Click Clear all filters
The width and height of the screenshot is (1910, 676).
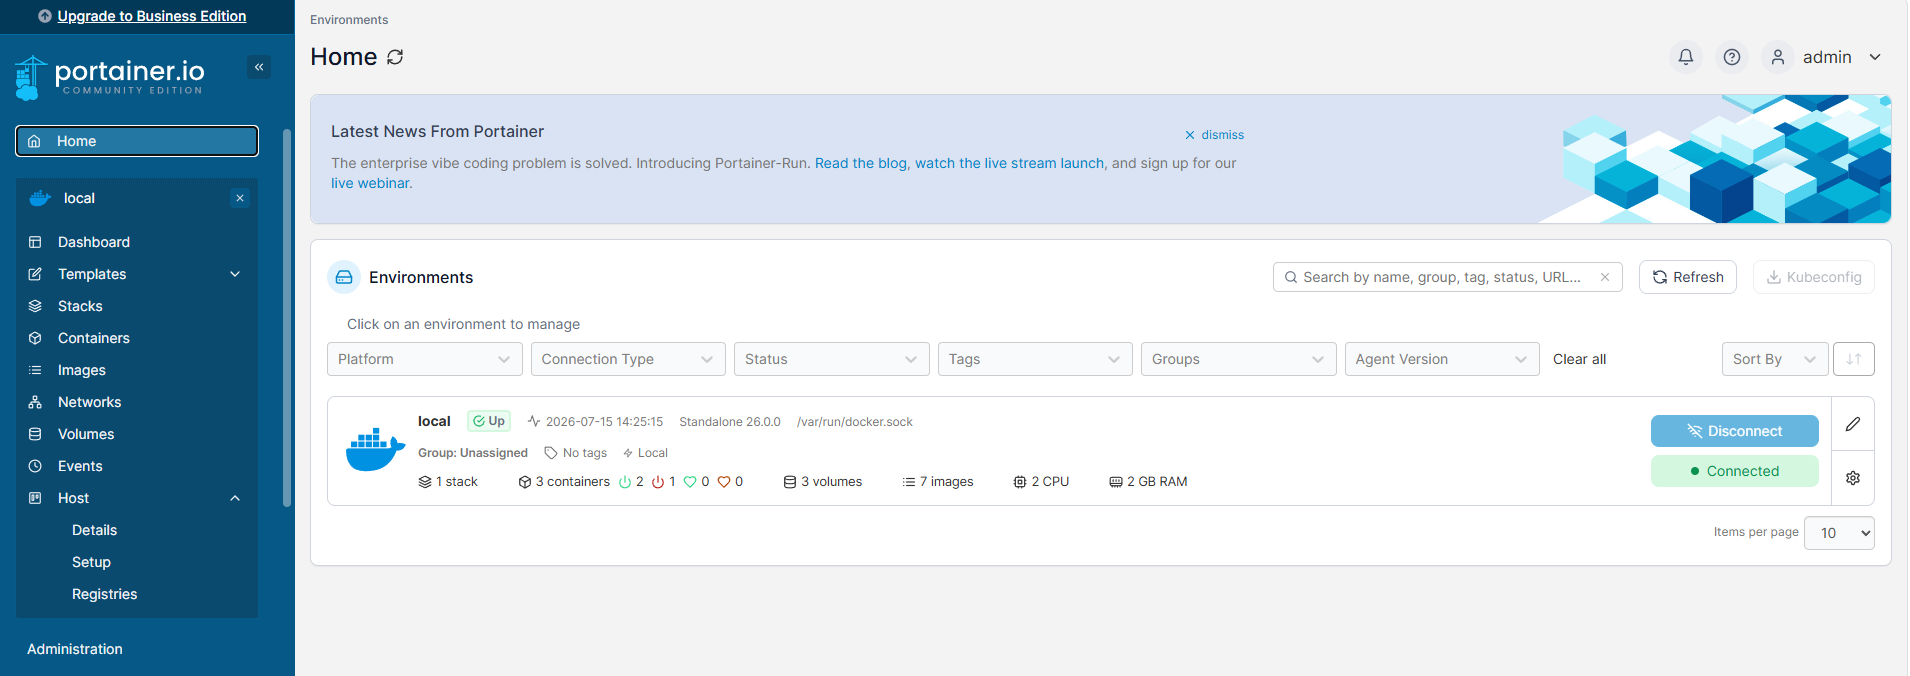[x=1580, y=359]
